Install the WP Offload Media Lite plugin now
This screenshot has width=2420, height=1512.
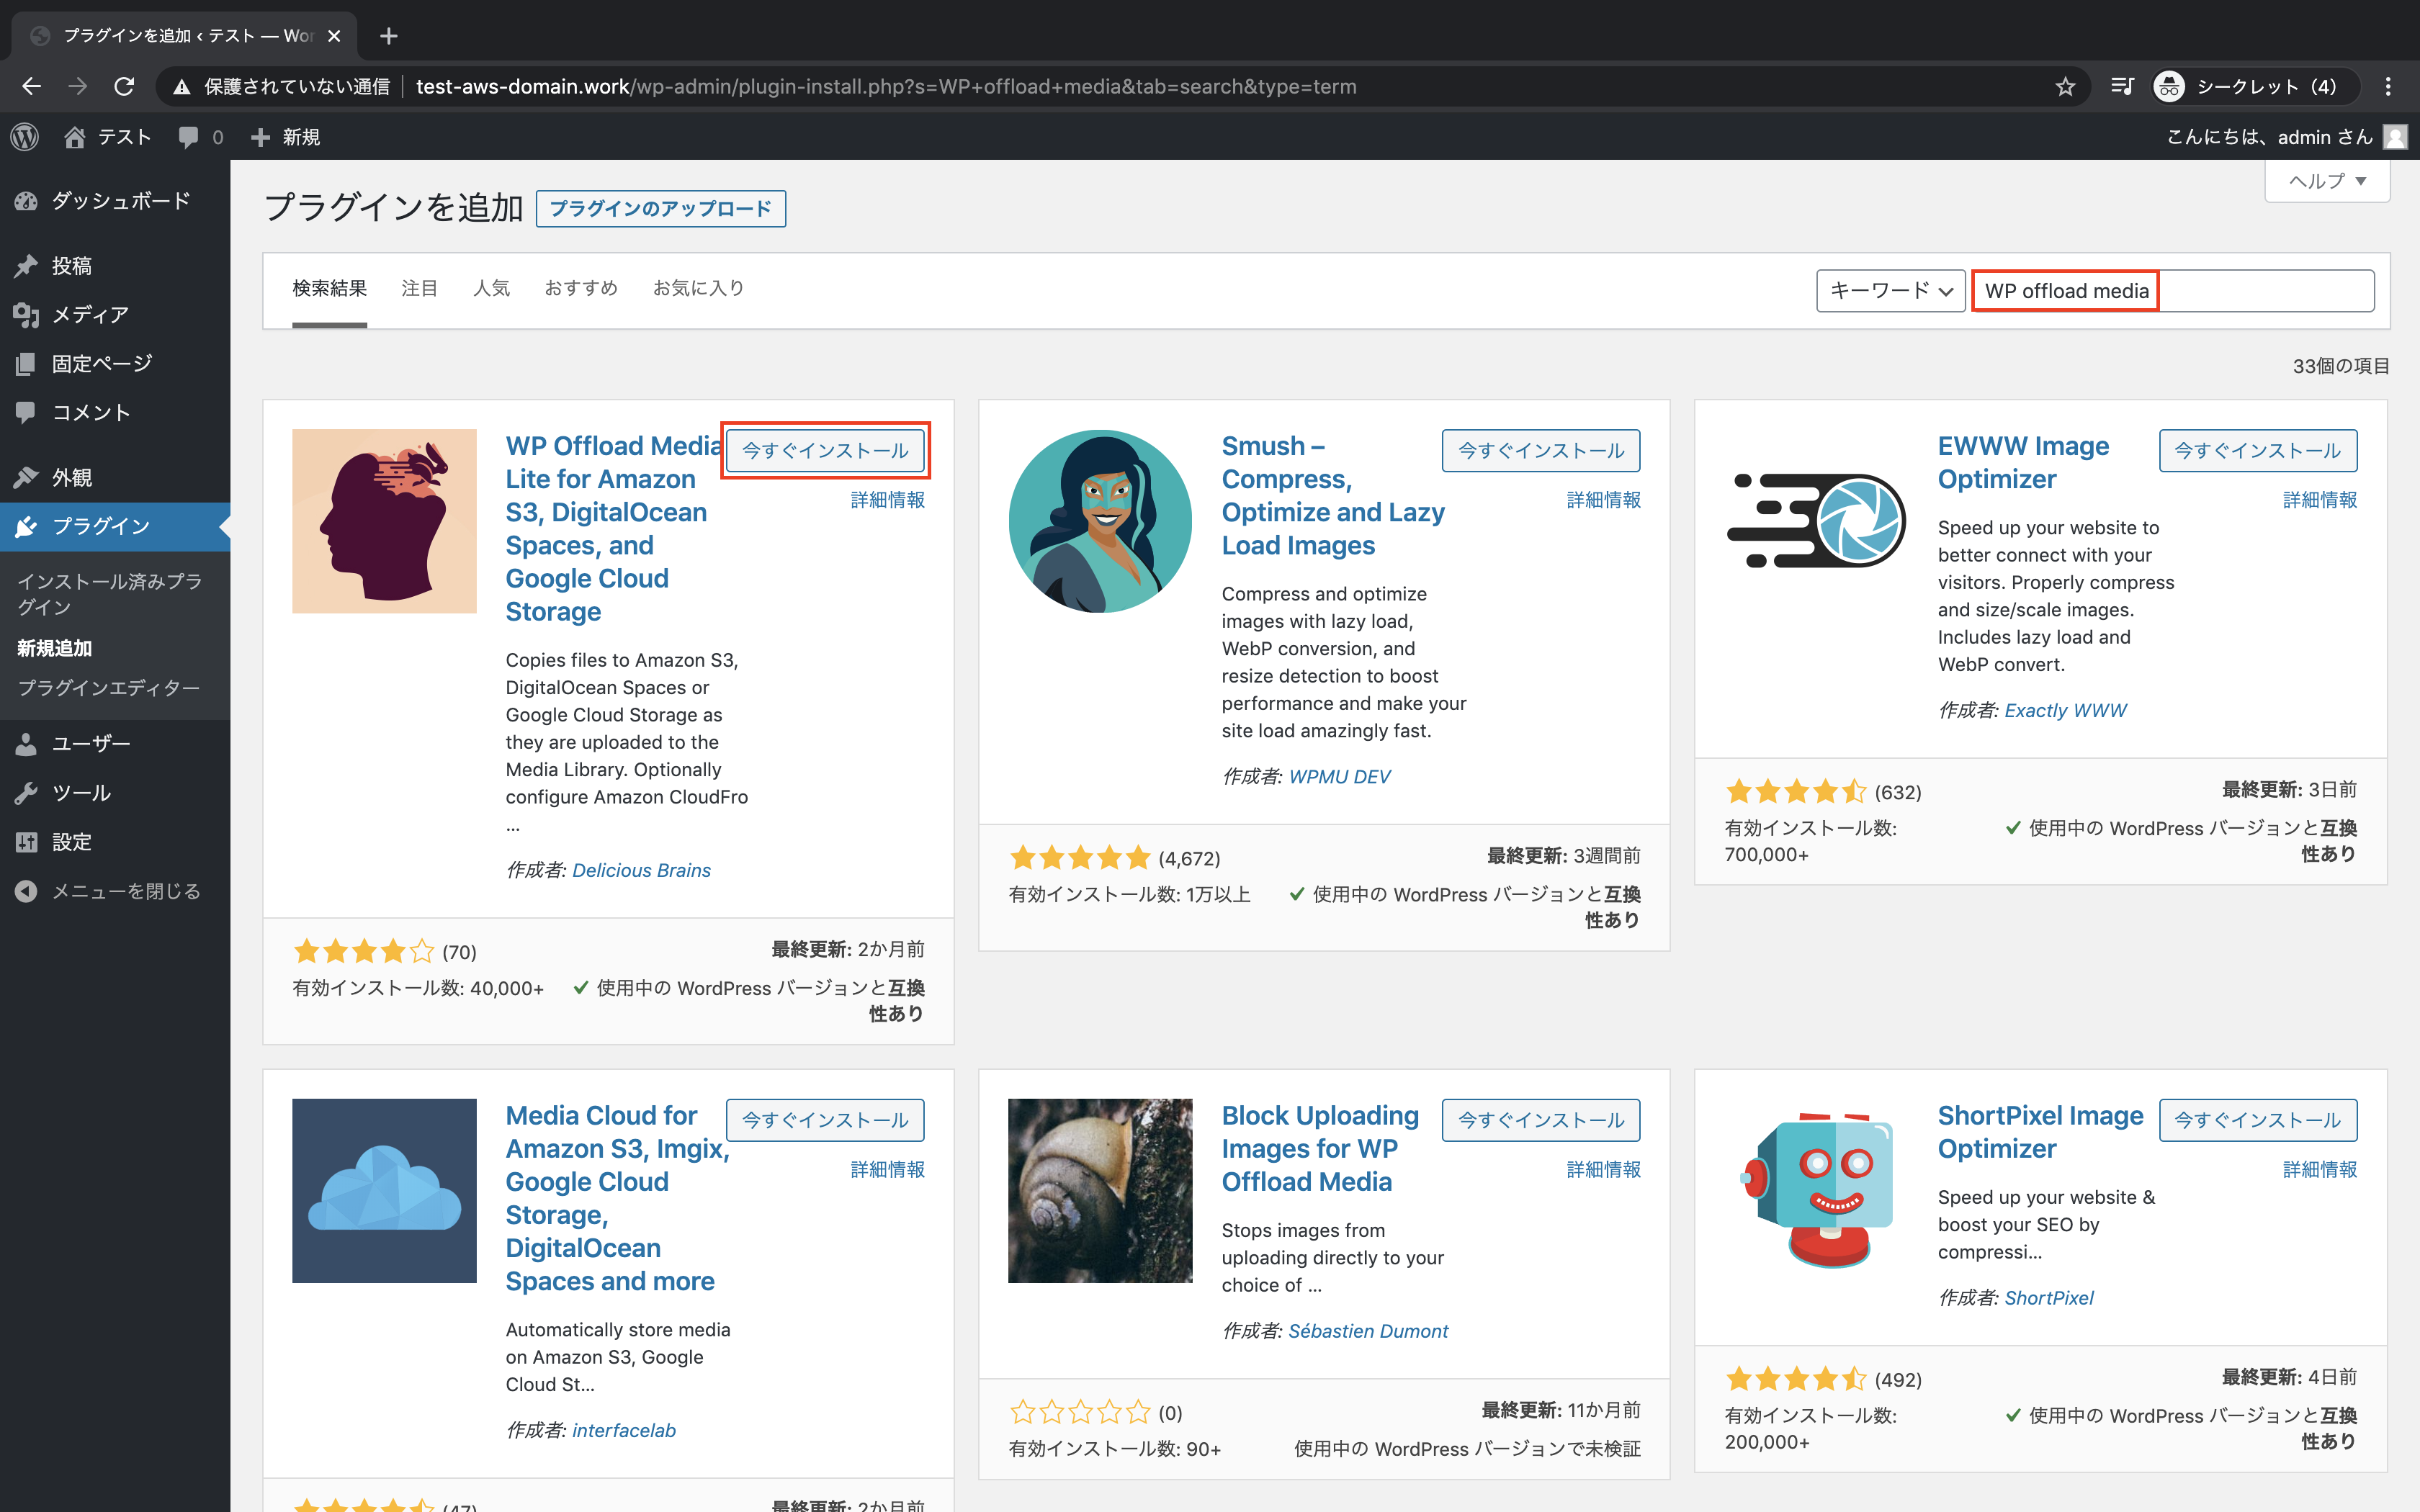coord(825,451)
